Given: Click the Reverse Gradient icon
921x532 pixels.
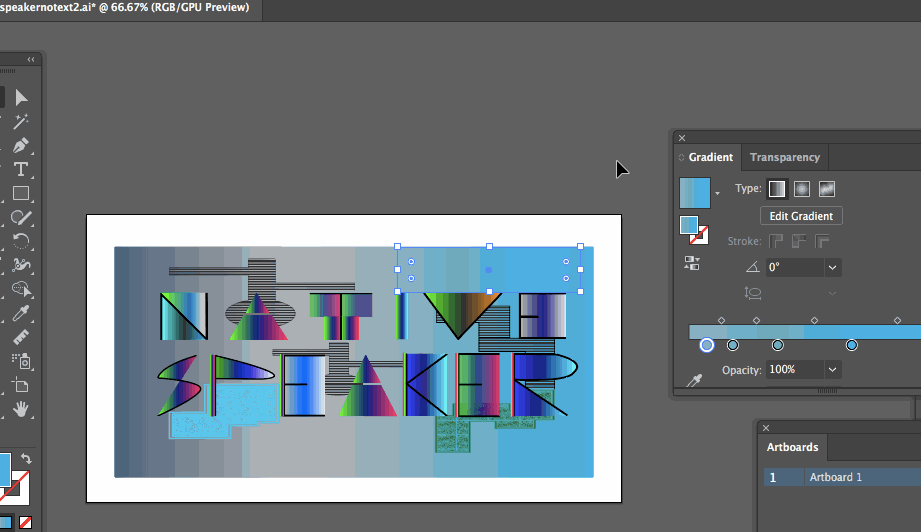Looking at the screenshot, I should [x=692, y=263].
